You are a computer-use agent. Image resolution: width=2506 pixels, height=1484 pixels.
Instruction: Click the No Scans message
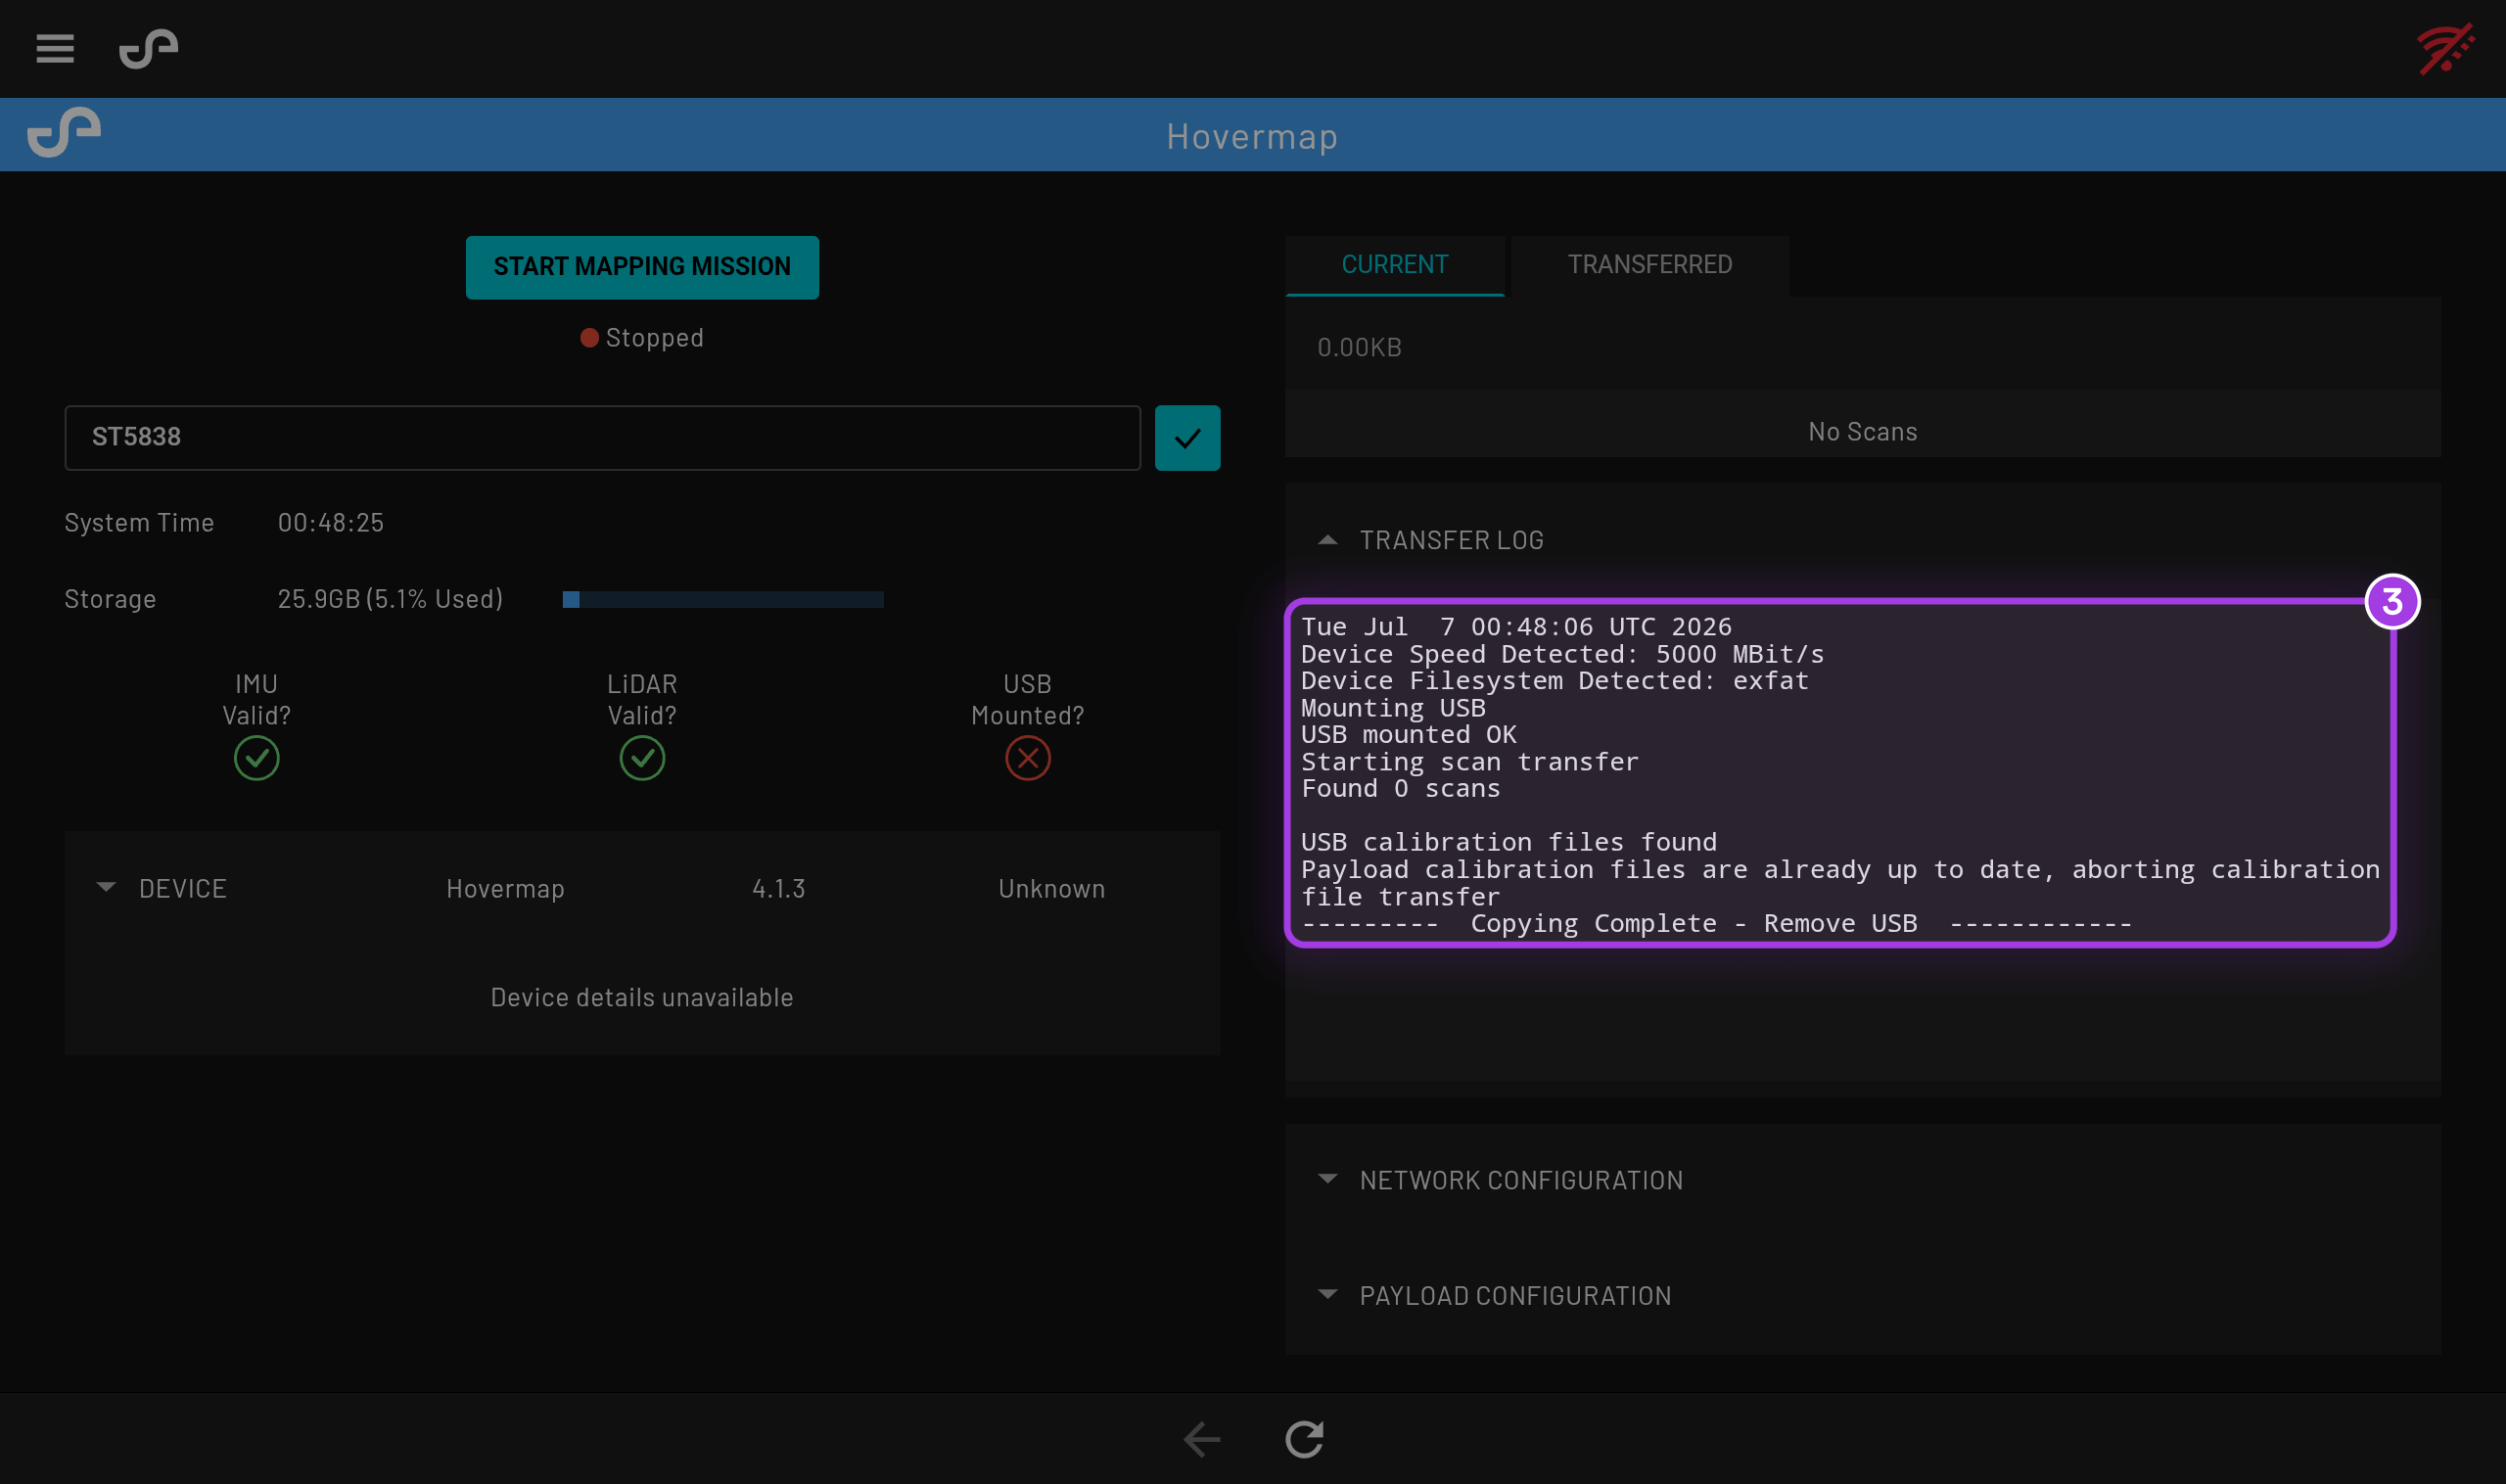click(x=1862, y=432)
